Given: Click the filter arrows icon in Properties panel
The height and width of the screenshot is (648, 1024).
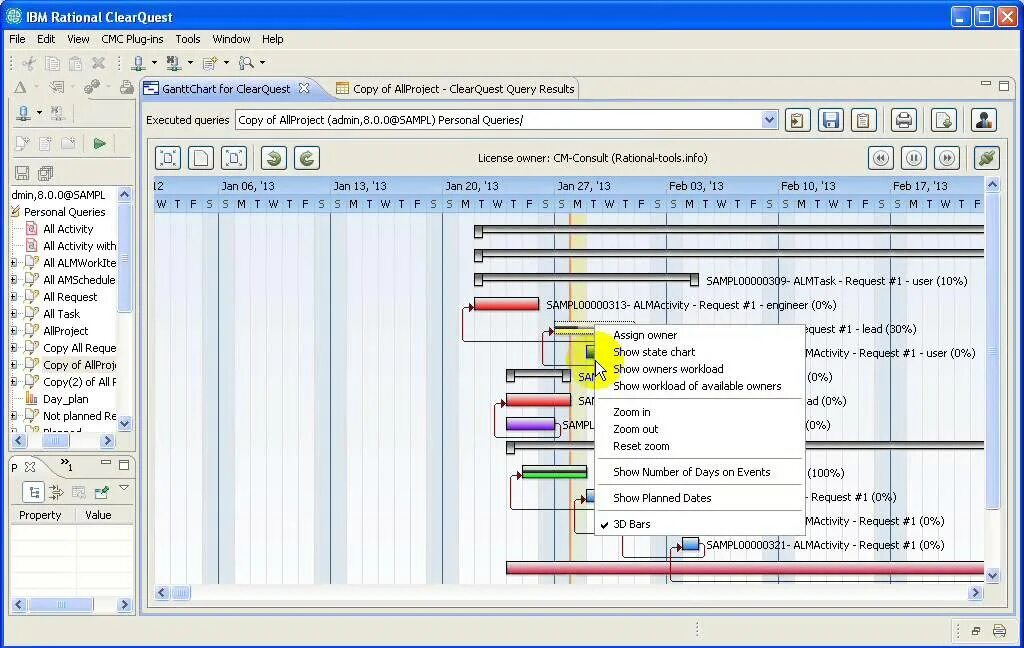Looking at the screenshot, I should (x=56, y=492).
